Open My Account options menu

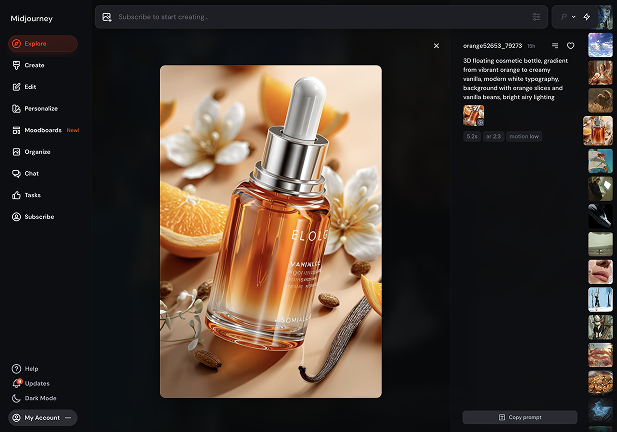(67, 418)
